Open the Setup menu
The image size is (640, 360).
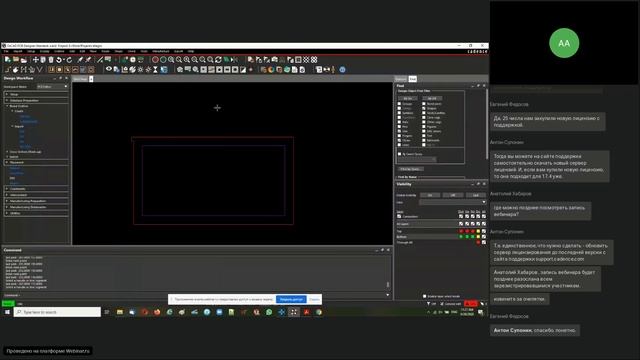click(x=31, y=51)
